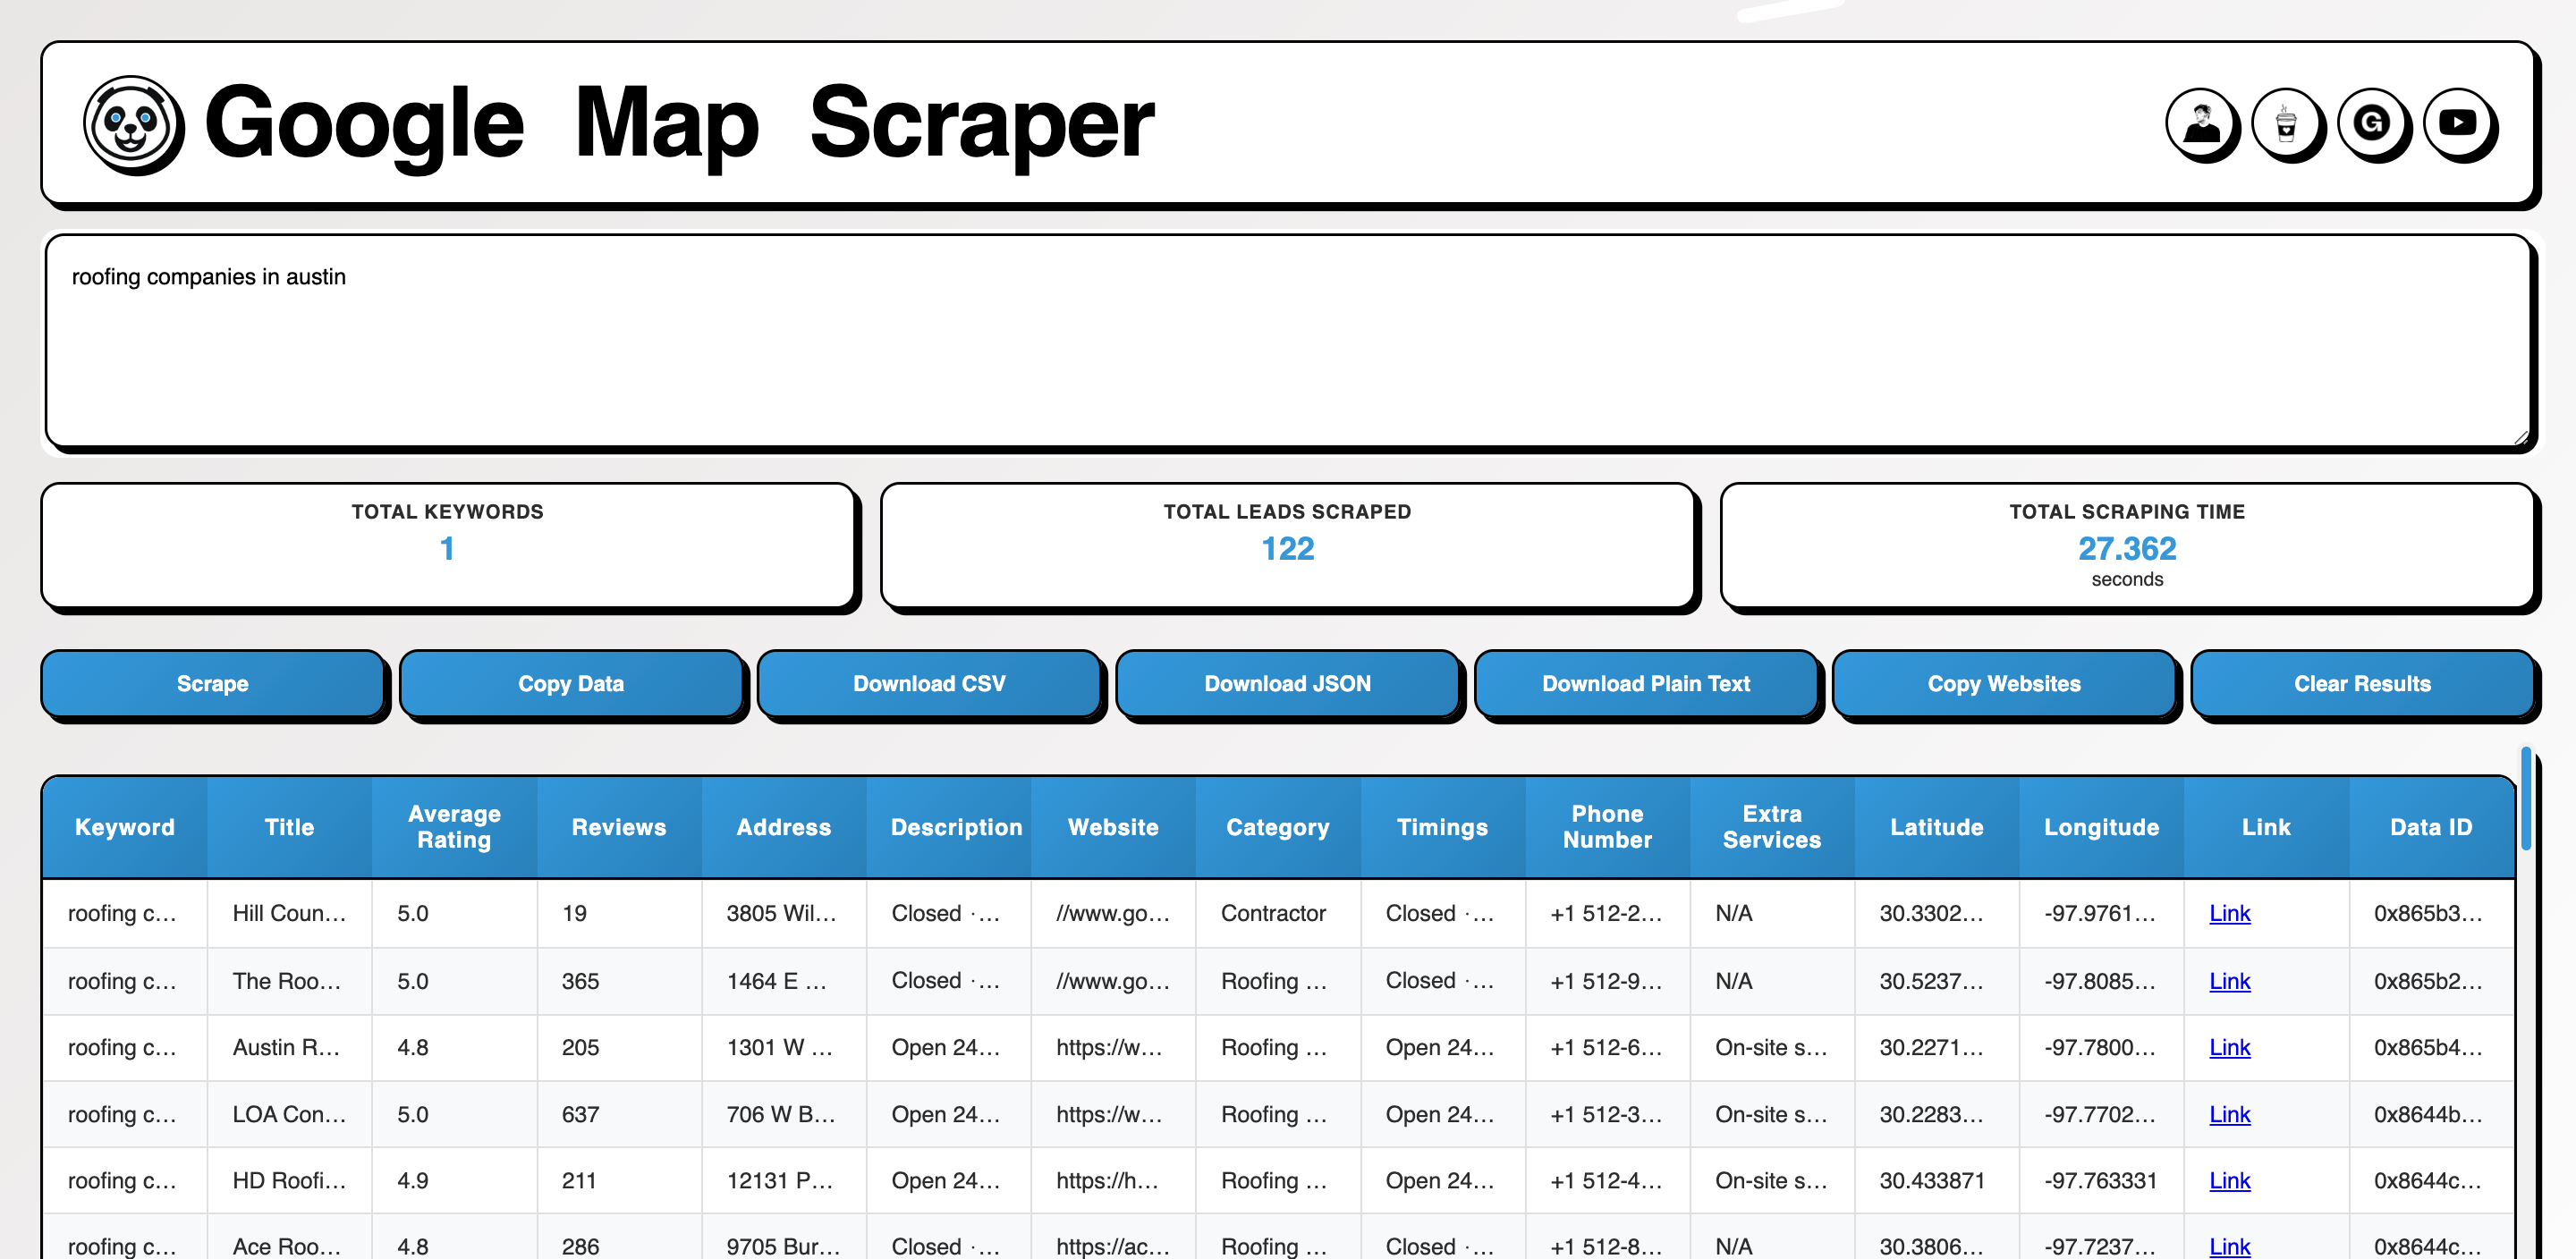The width and height of the screenshot is (2576, 1259).
Task: Click the Download CSV icon button
Action: tap(928, 683)
